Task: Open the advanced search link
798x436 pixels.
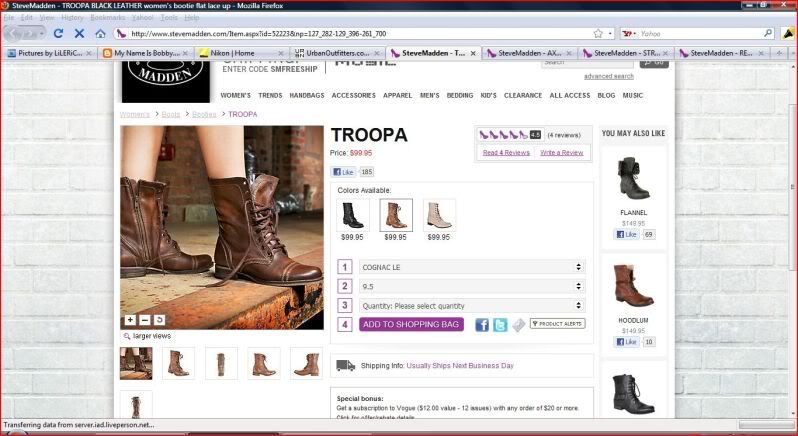Action: click(x=609, y=76)
